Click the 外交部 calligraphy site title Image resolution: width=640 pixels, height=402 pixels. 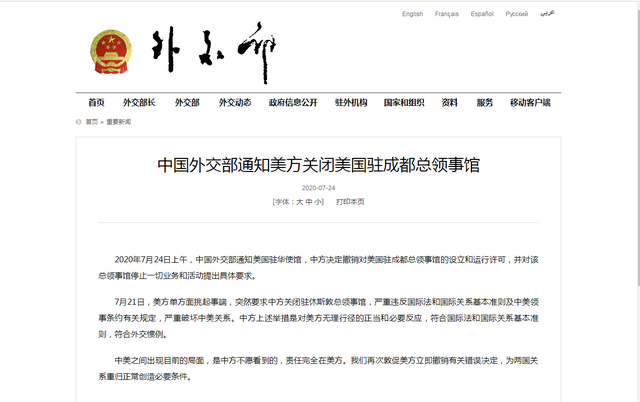[214, 53]
